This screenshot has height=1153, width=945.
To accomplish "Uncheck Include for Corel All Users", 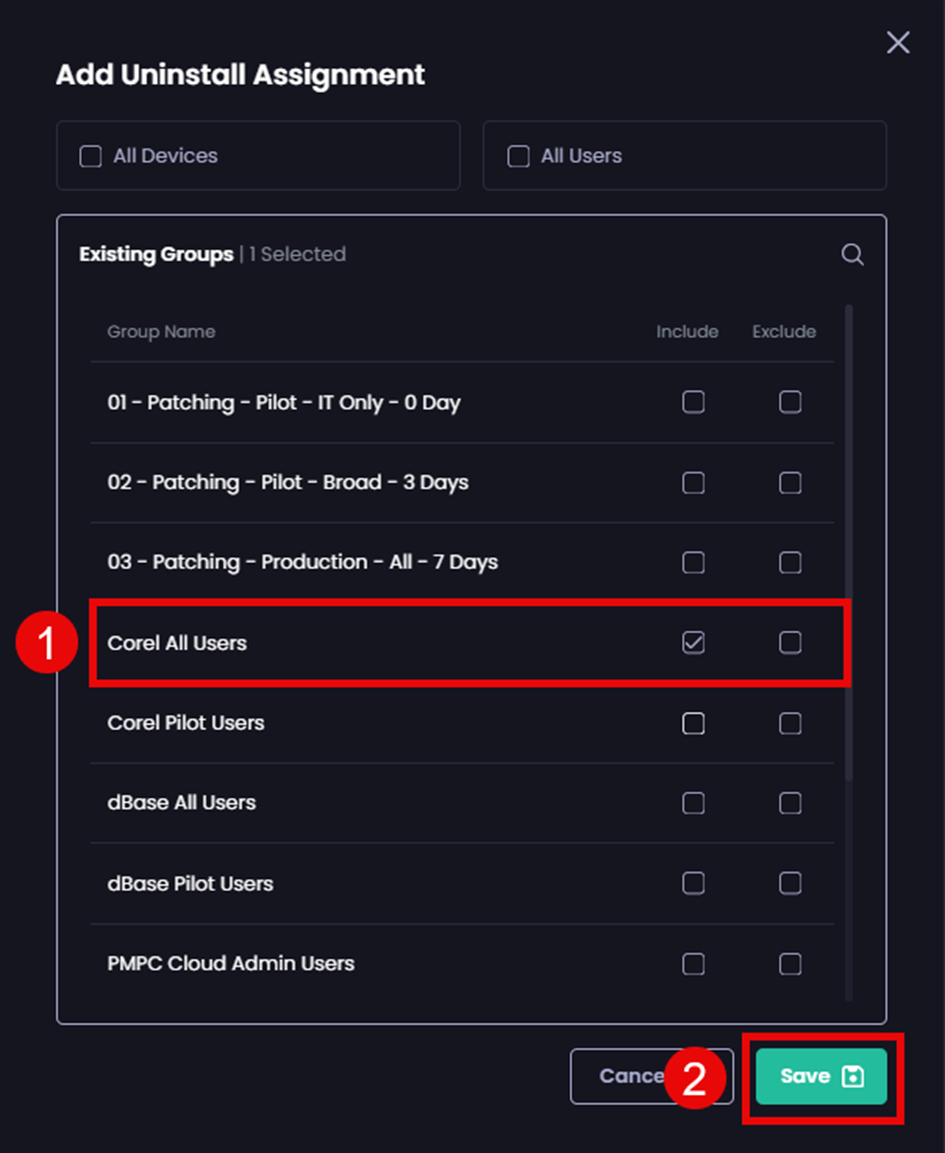I will click(693, 643).
